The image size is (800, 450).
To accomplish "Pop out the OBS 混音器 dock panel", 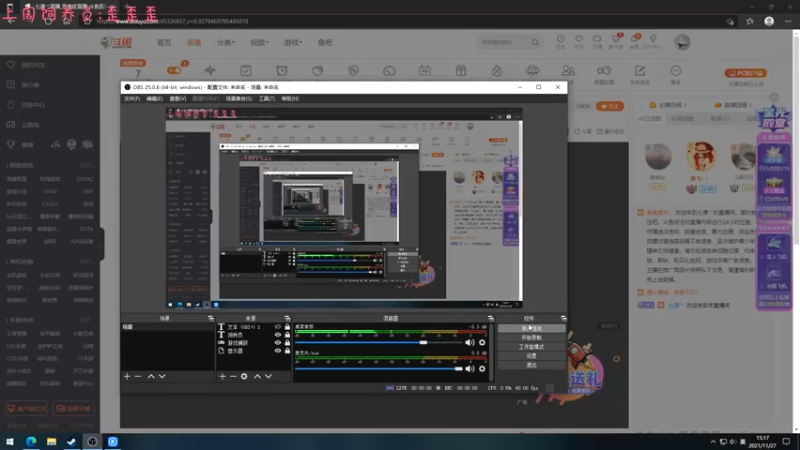I will 491,318.
